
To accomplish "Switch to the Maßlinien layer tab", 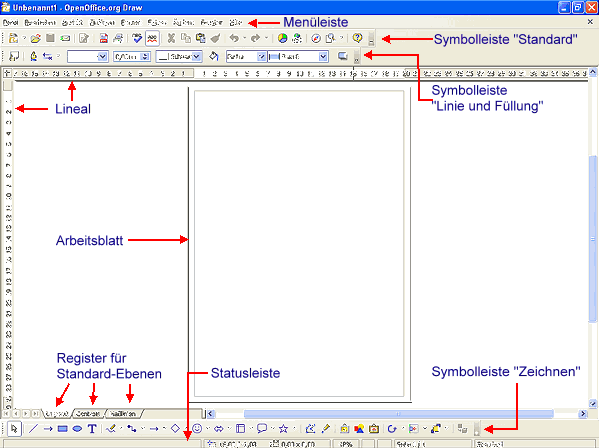I will (123, 414).
